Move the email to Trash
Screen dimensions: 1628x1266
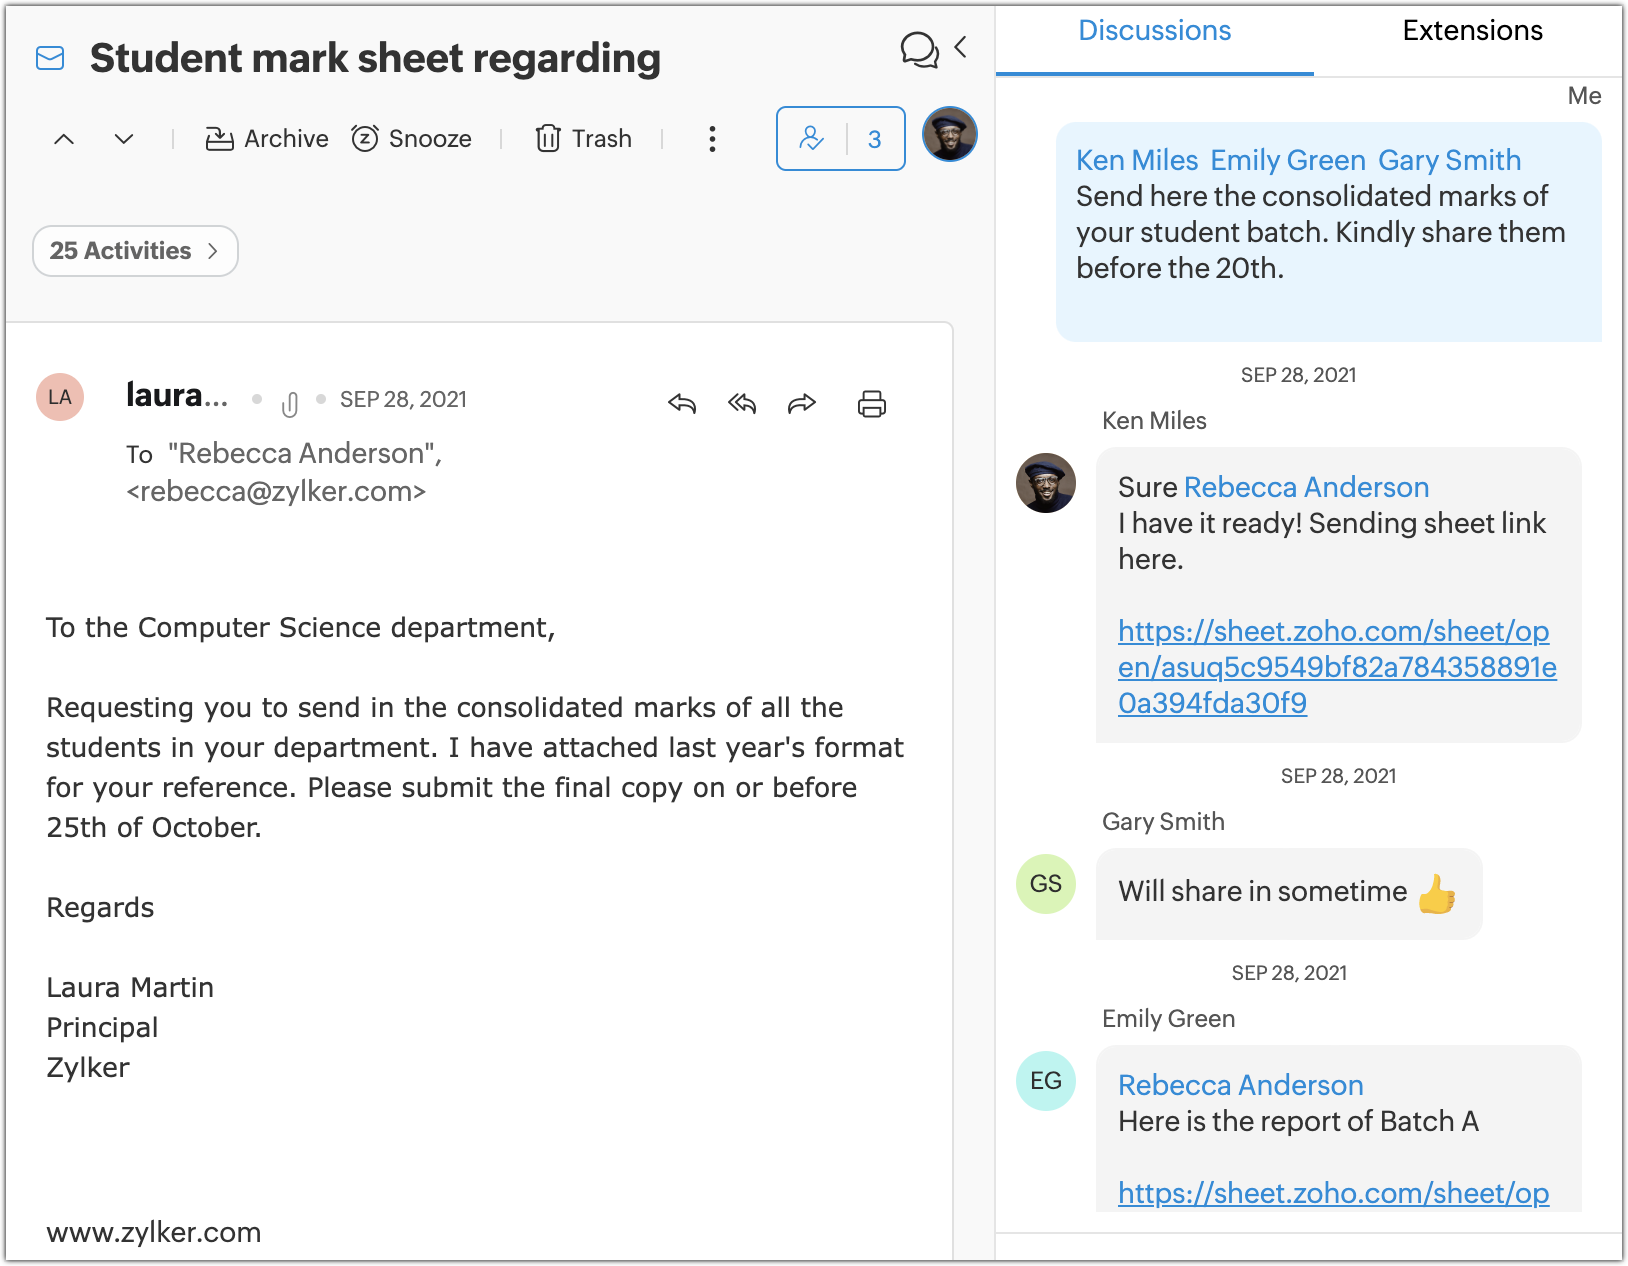[x=584, y=139]
